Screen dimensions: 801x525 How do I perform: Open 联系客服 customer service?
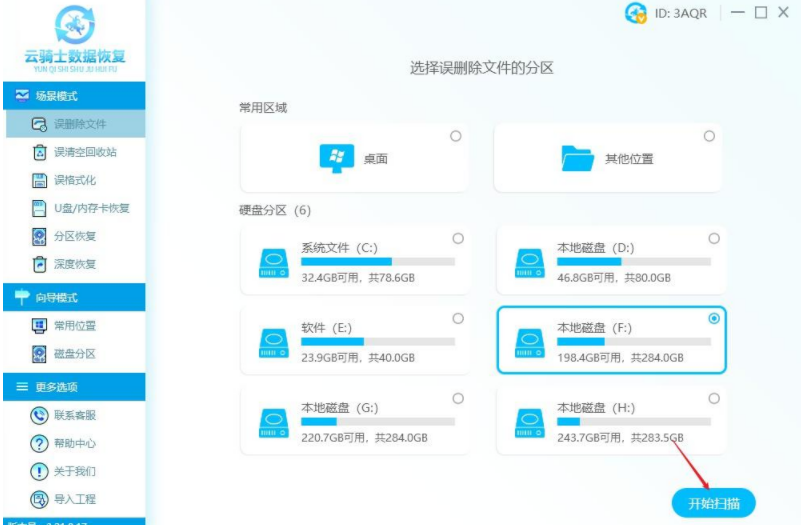pyautogui.click(x=75, y=415)
